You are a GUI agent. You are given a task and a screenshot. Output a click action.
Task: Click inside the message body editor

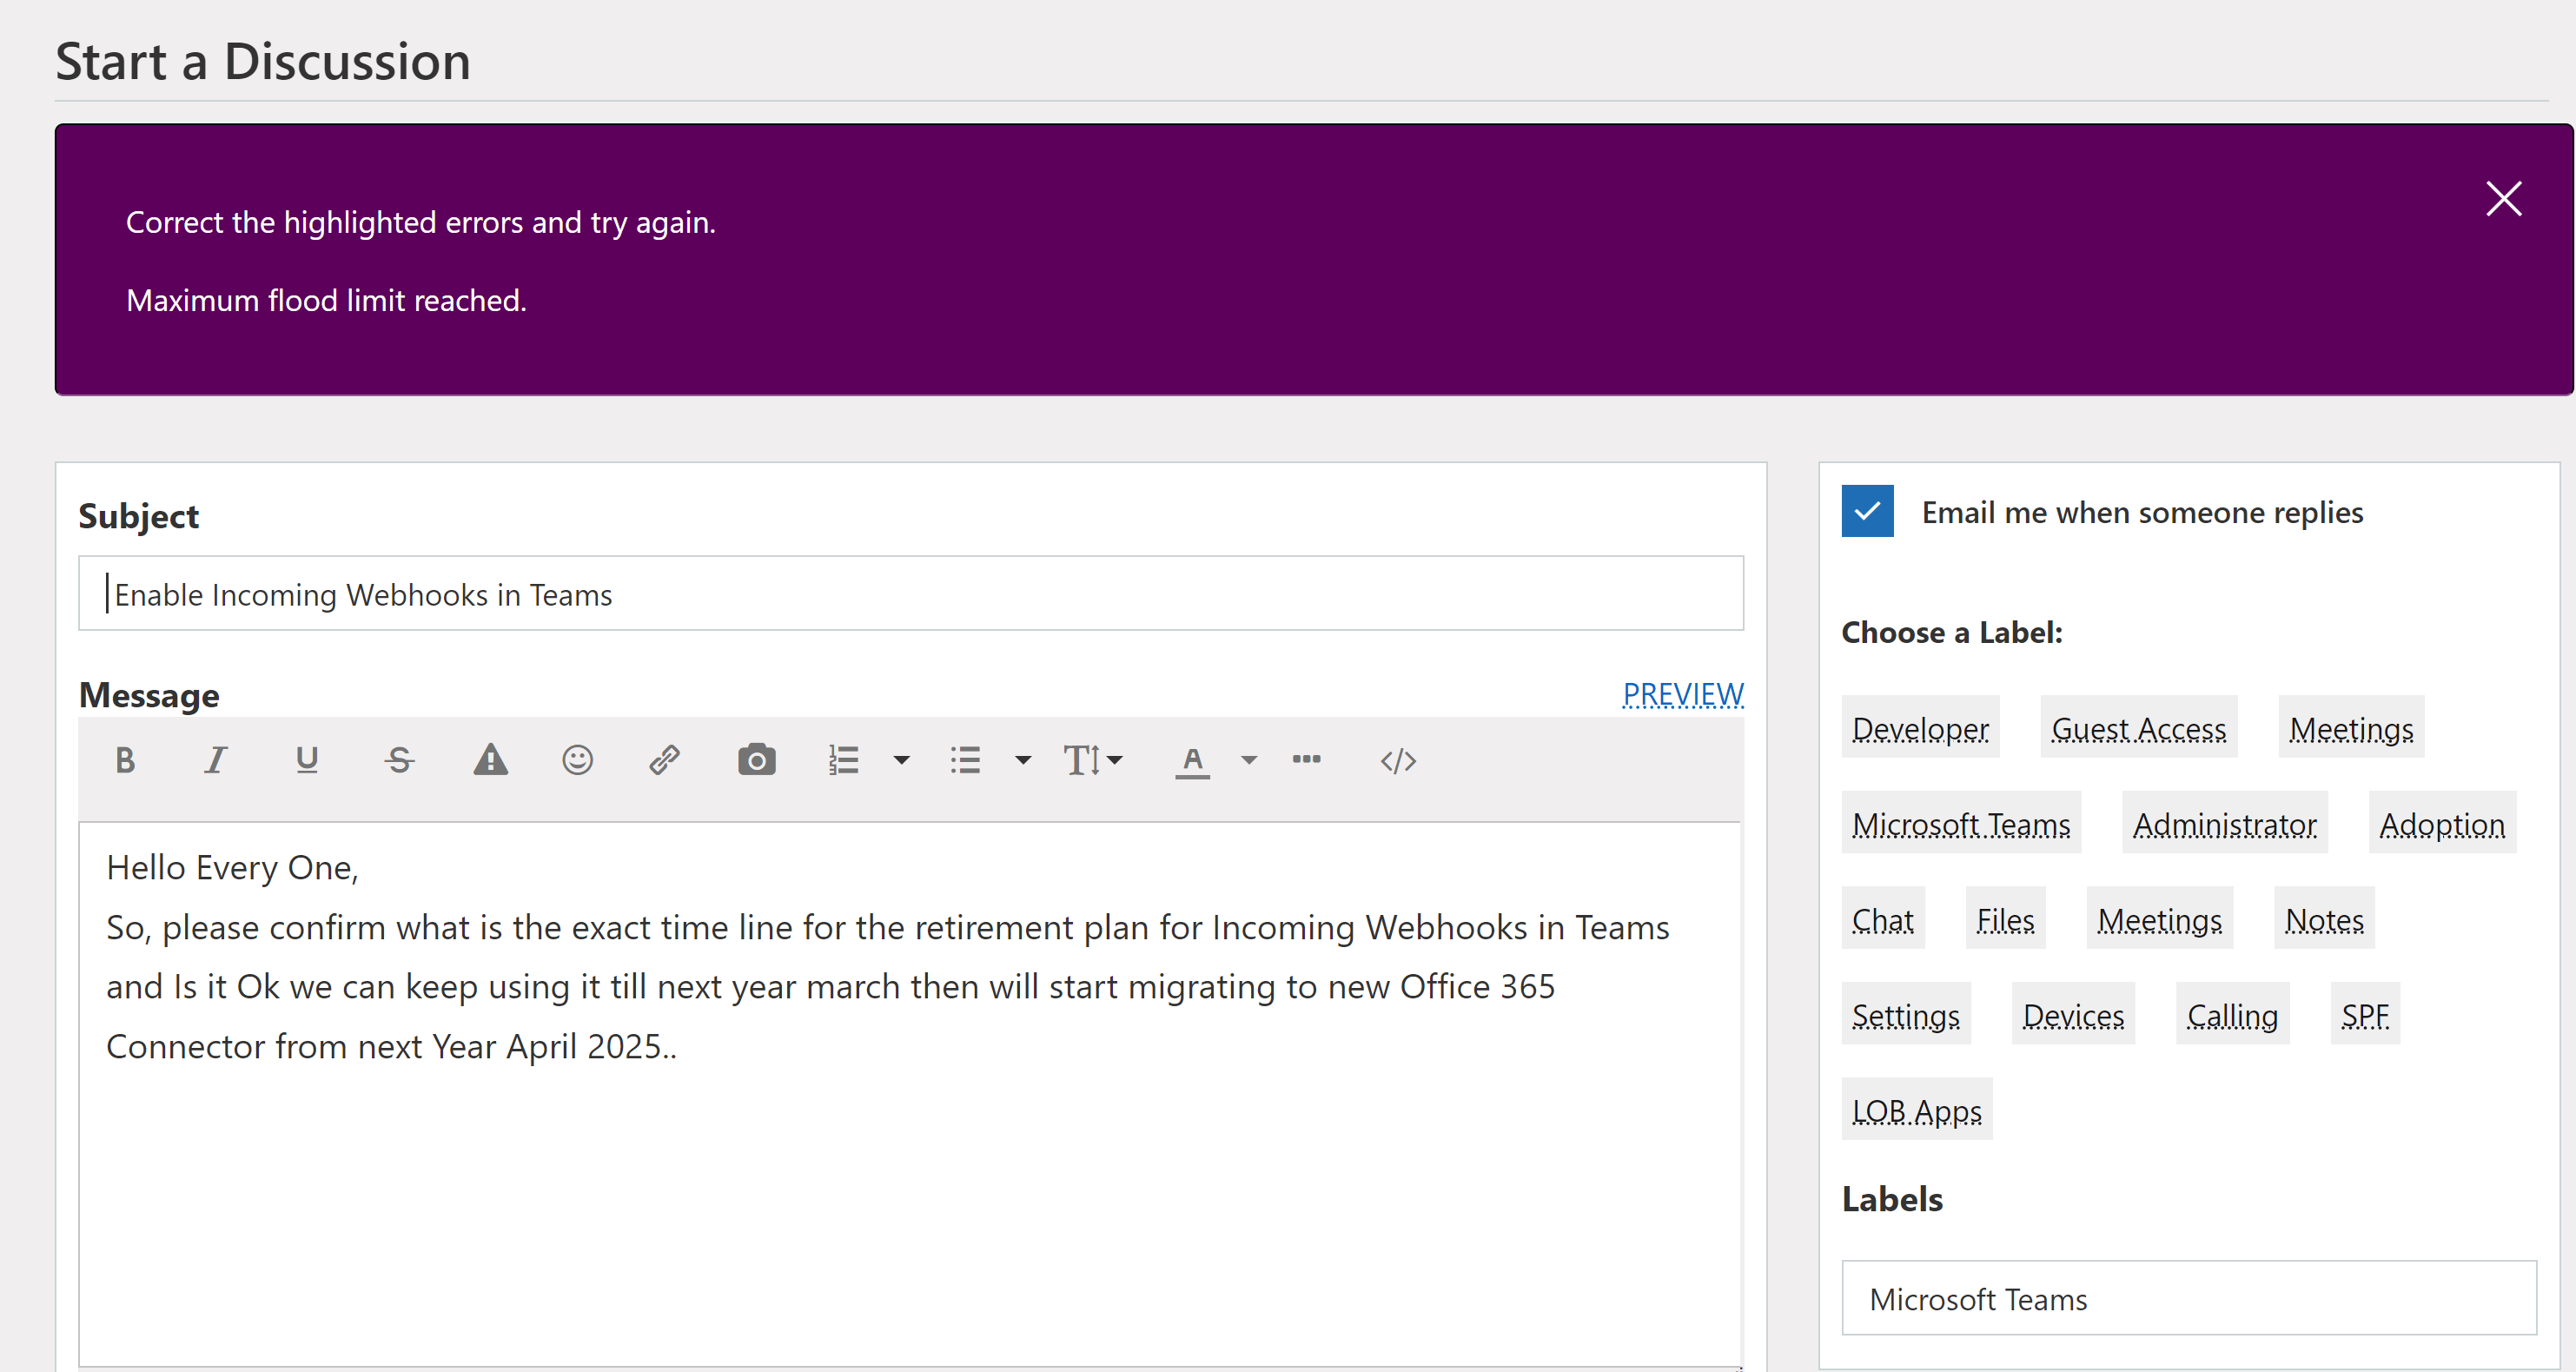point(910,1095)
